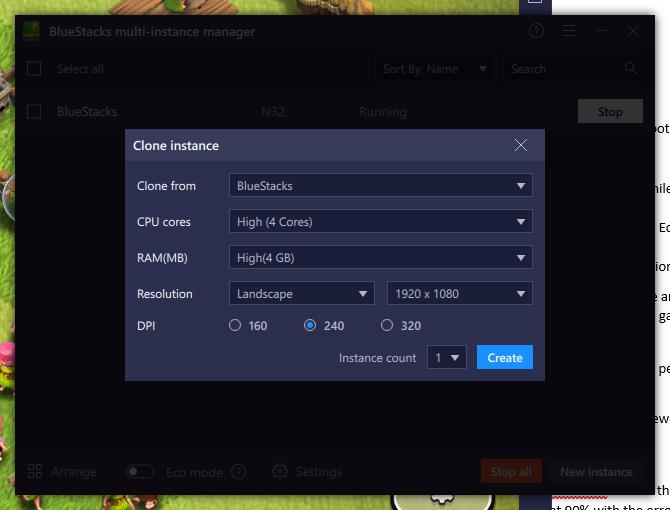Screen dimensions: 670x510
Task: Select the 160 DPI radio button
Action: tap(235, 325)
